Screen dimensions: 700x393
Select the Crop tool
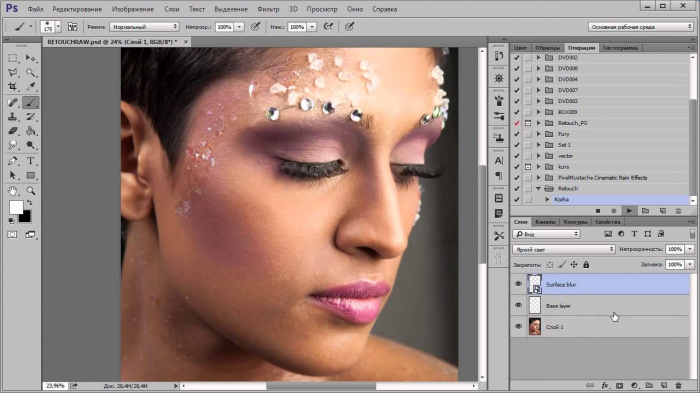tap(12, 87)
